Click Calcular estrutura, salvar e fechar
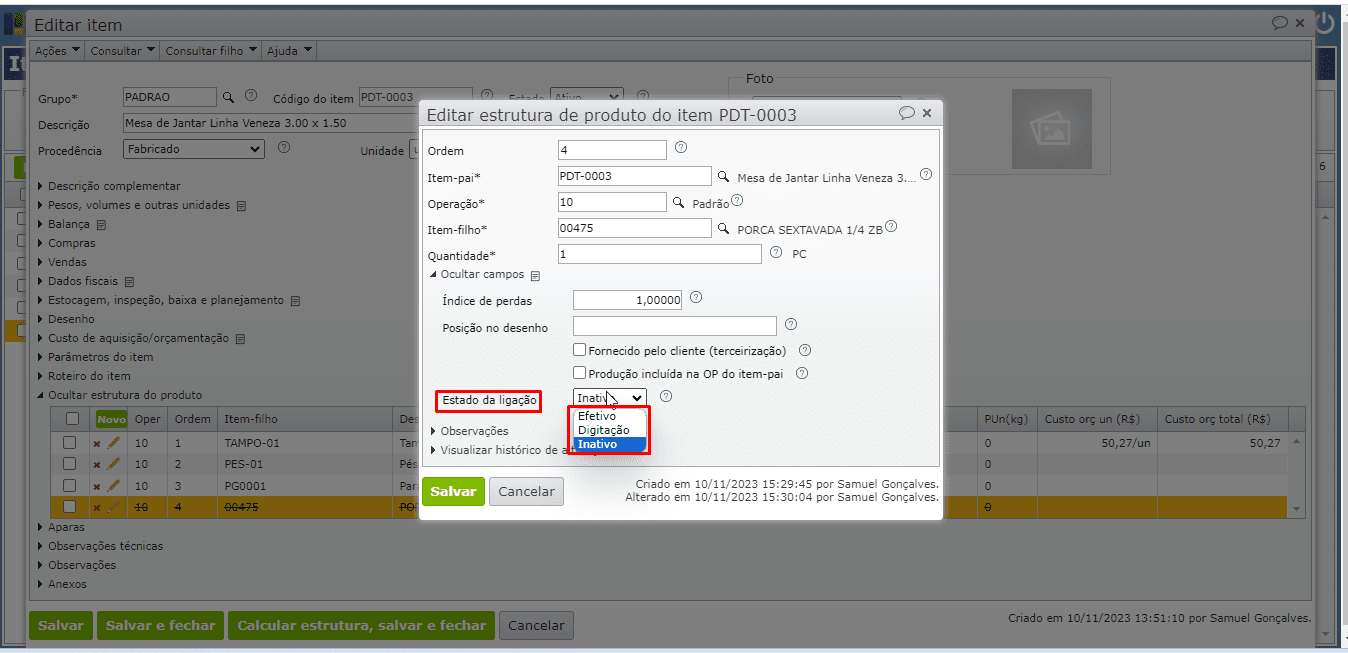The width and height of the screenshot is (1348, 653). (x=361, y=626)
